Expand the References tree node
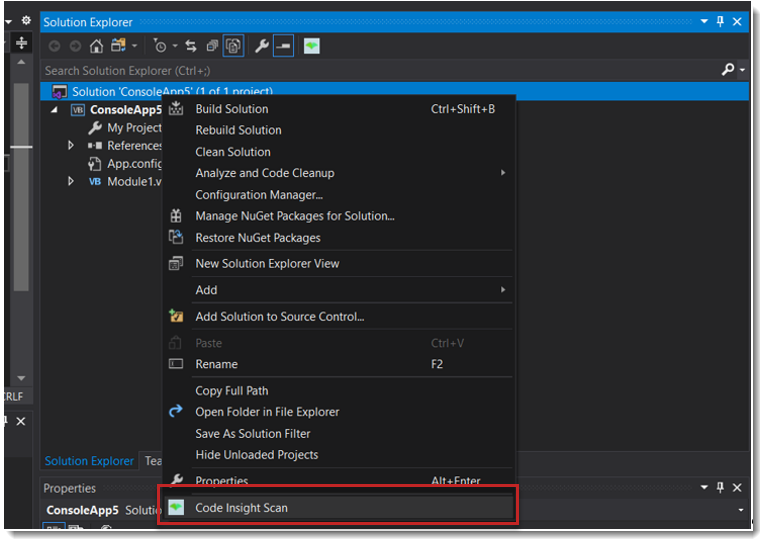760x539 pixels. pos(71,146)
